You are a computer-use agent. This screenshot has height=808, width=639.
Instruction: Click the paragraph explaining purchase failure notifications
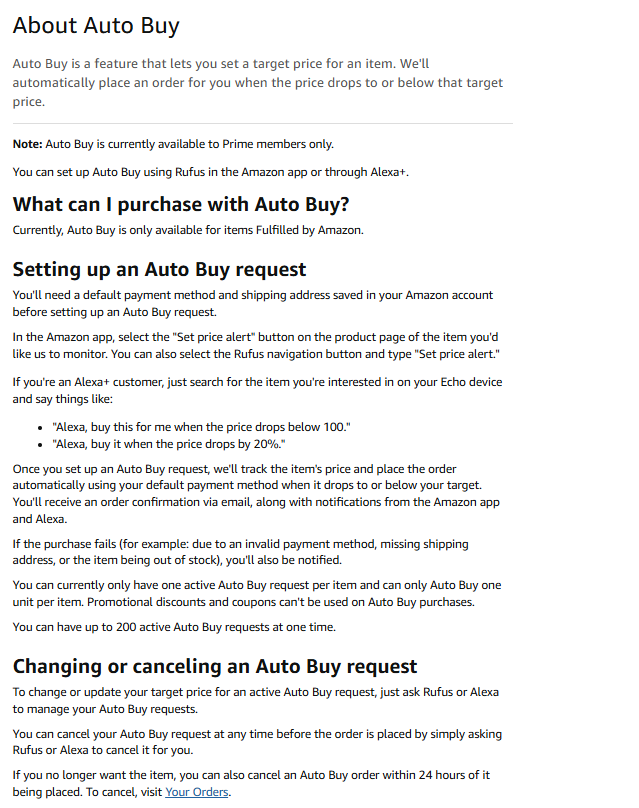pos(240,552)
